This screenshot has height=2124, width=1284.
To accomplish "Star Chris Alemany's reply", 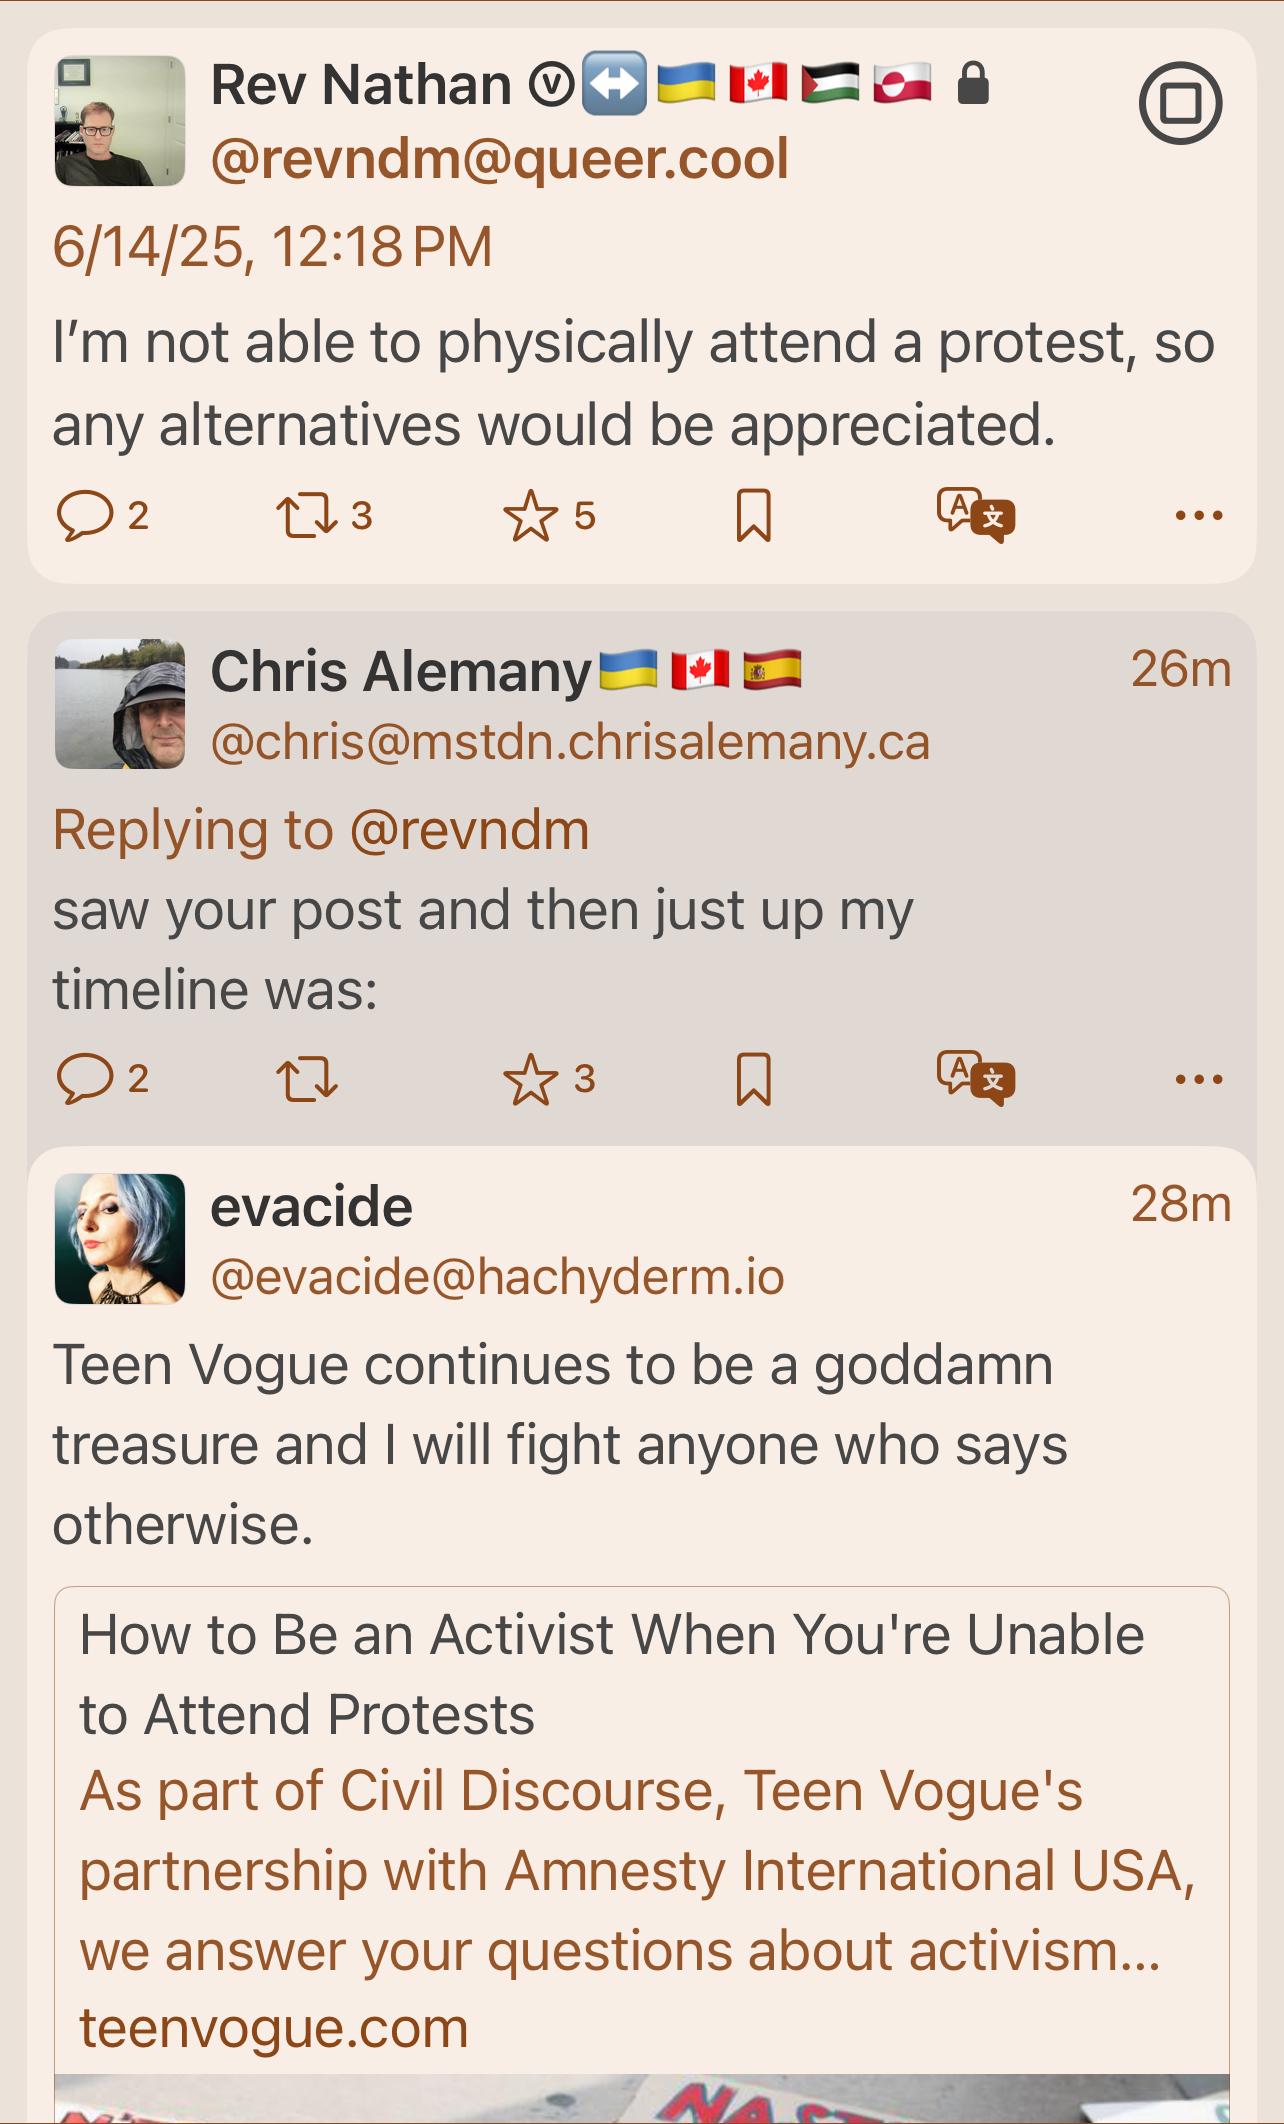I will coord(530,1079).
